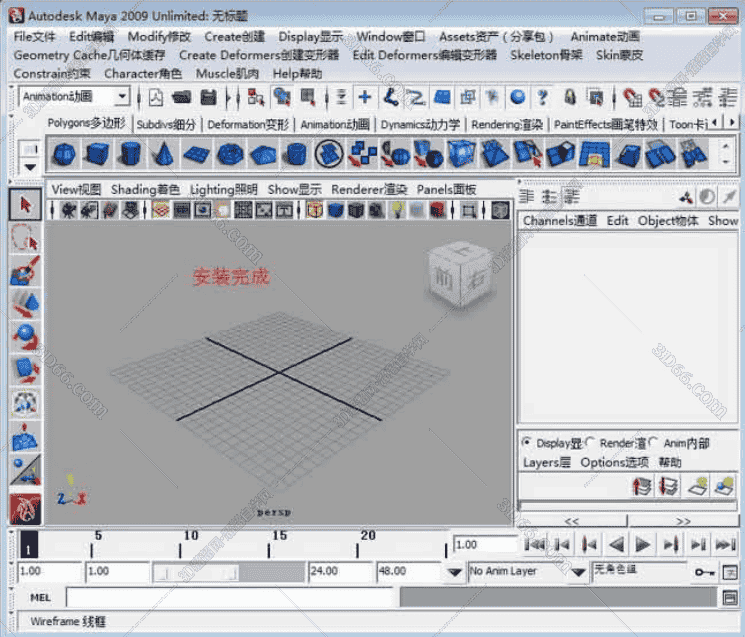Click the render sphere icon in status line
This screenshot has width=745, height=637.
click(518, 97)
